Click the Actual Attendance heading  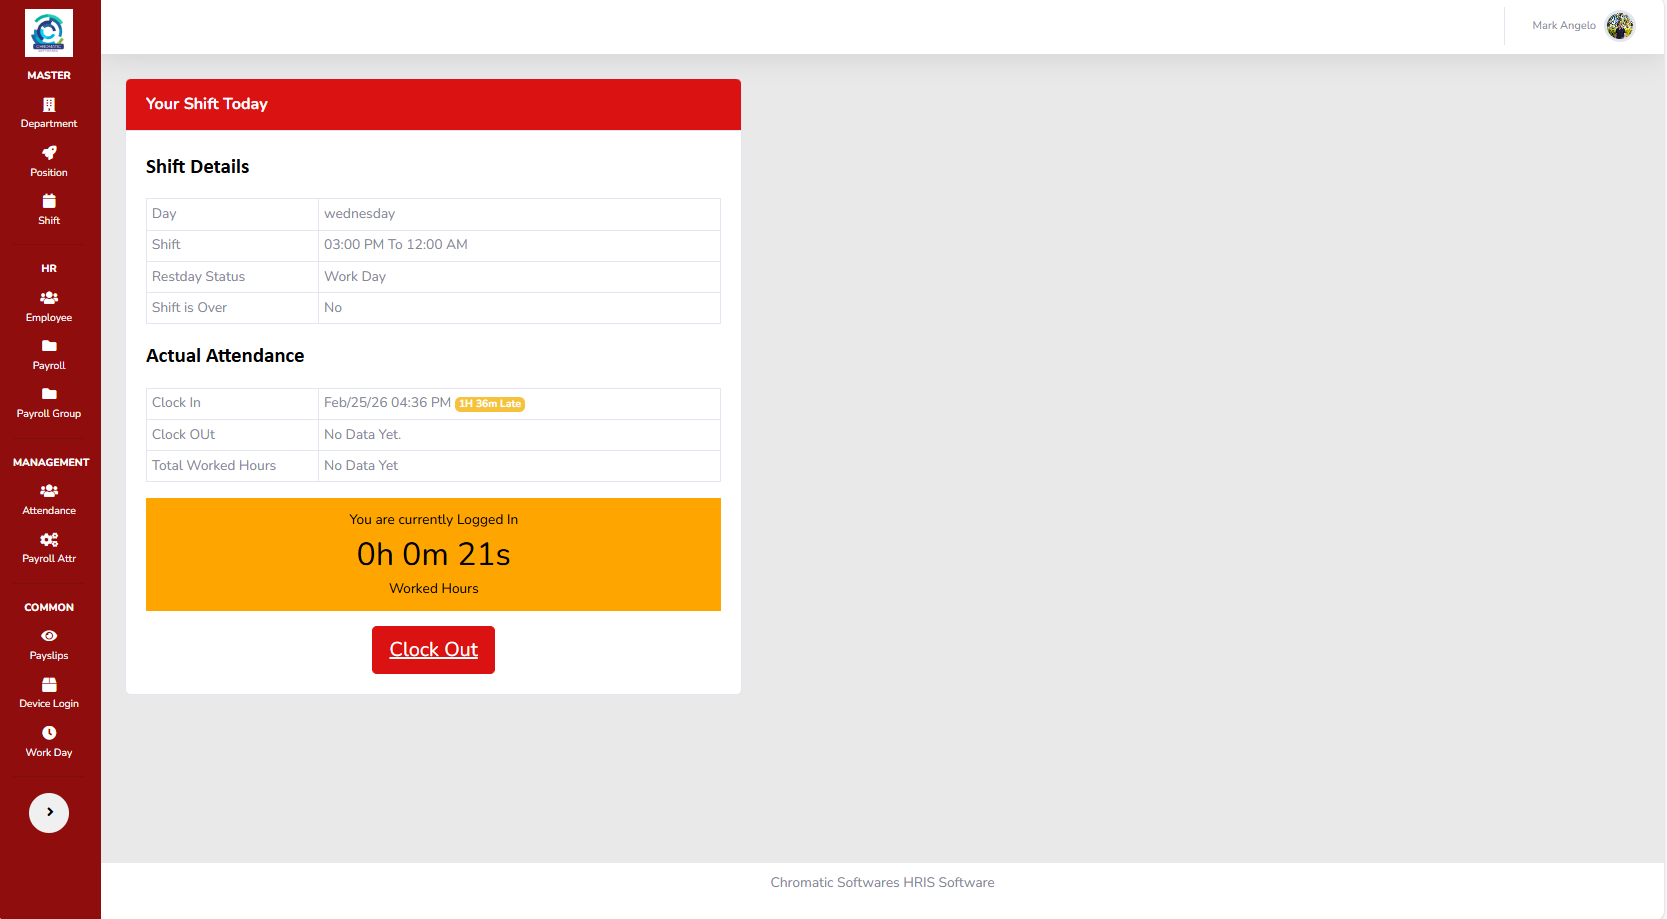(225, 356)
